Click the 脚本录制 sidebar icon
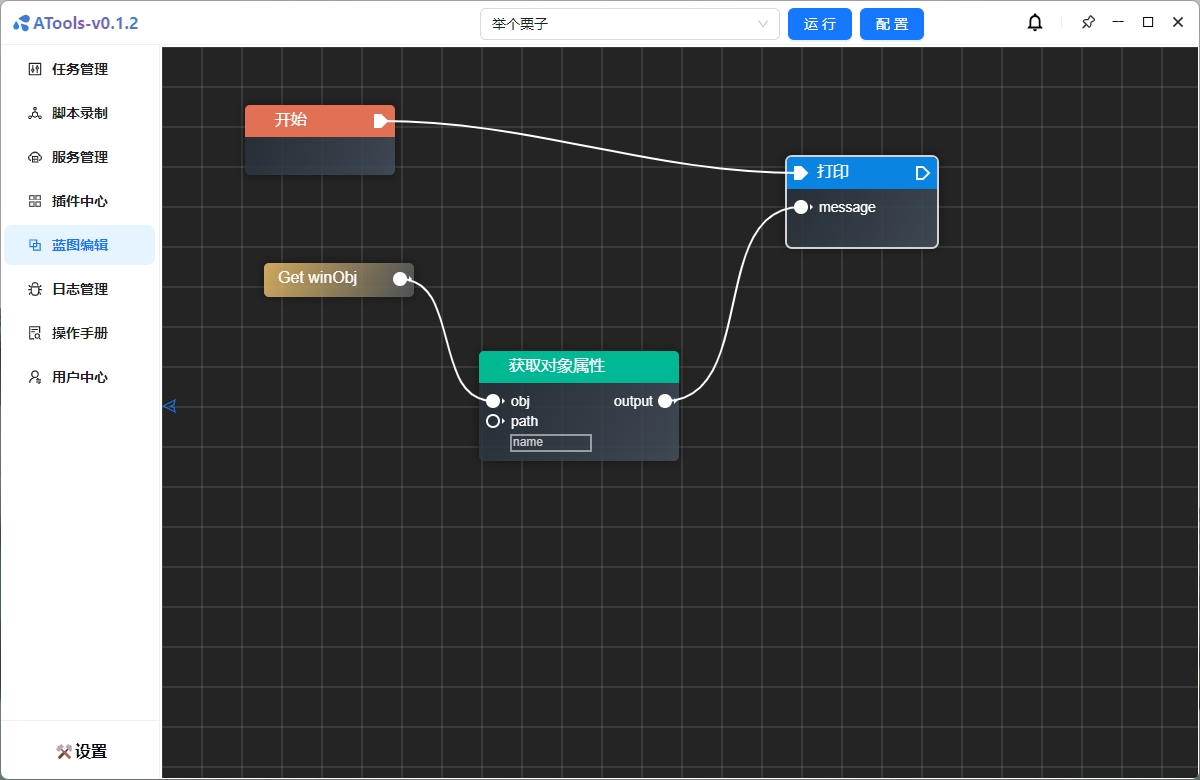Image resolution: width=1200 pixels, height=780 pixels. pyautogui.click(x=35, y=114)
